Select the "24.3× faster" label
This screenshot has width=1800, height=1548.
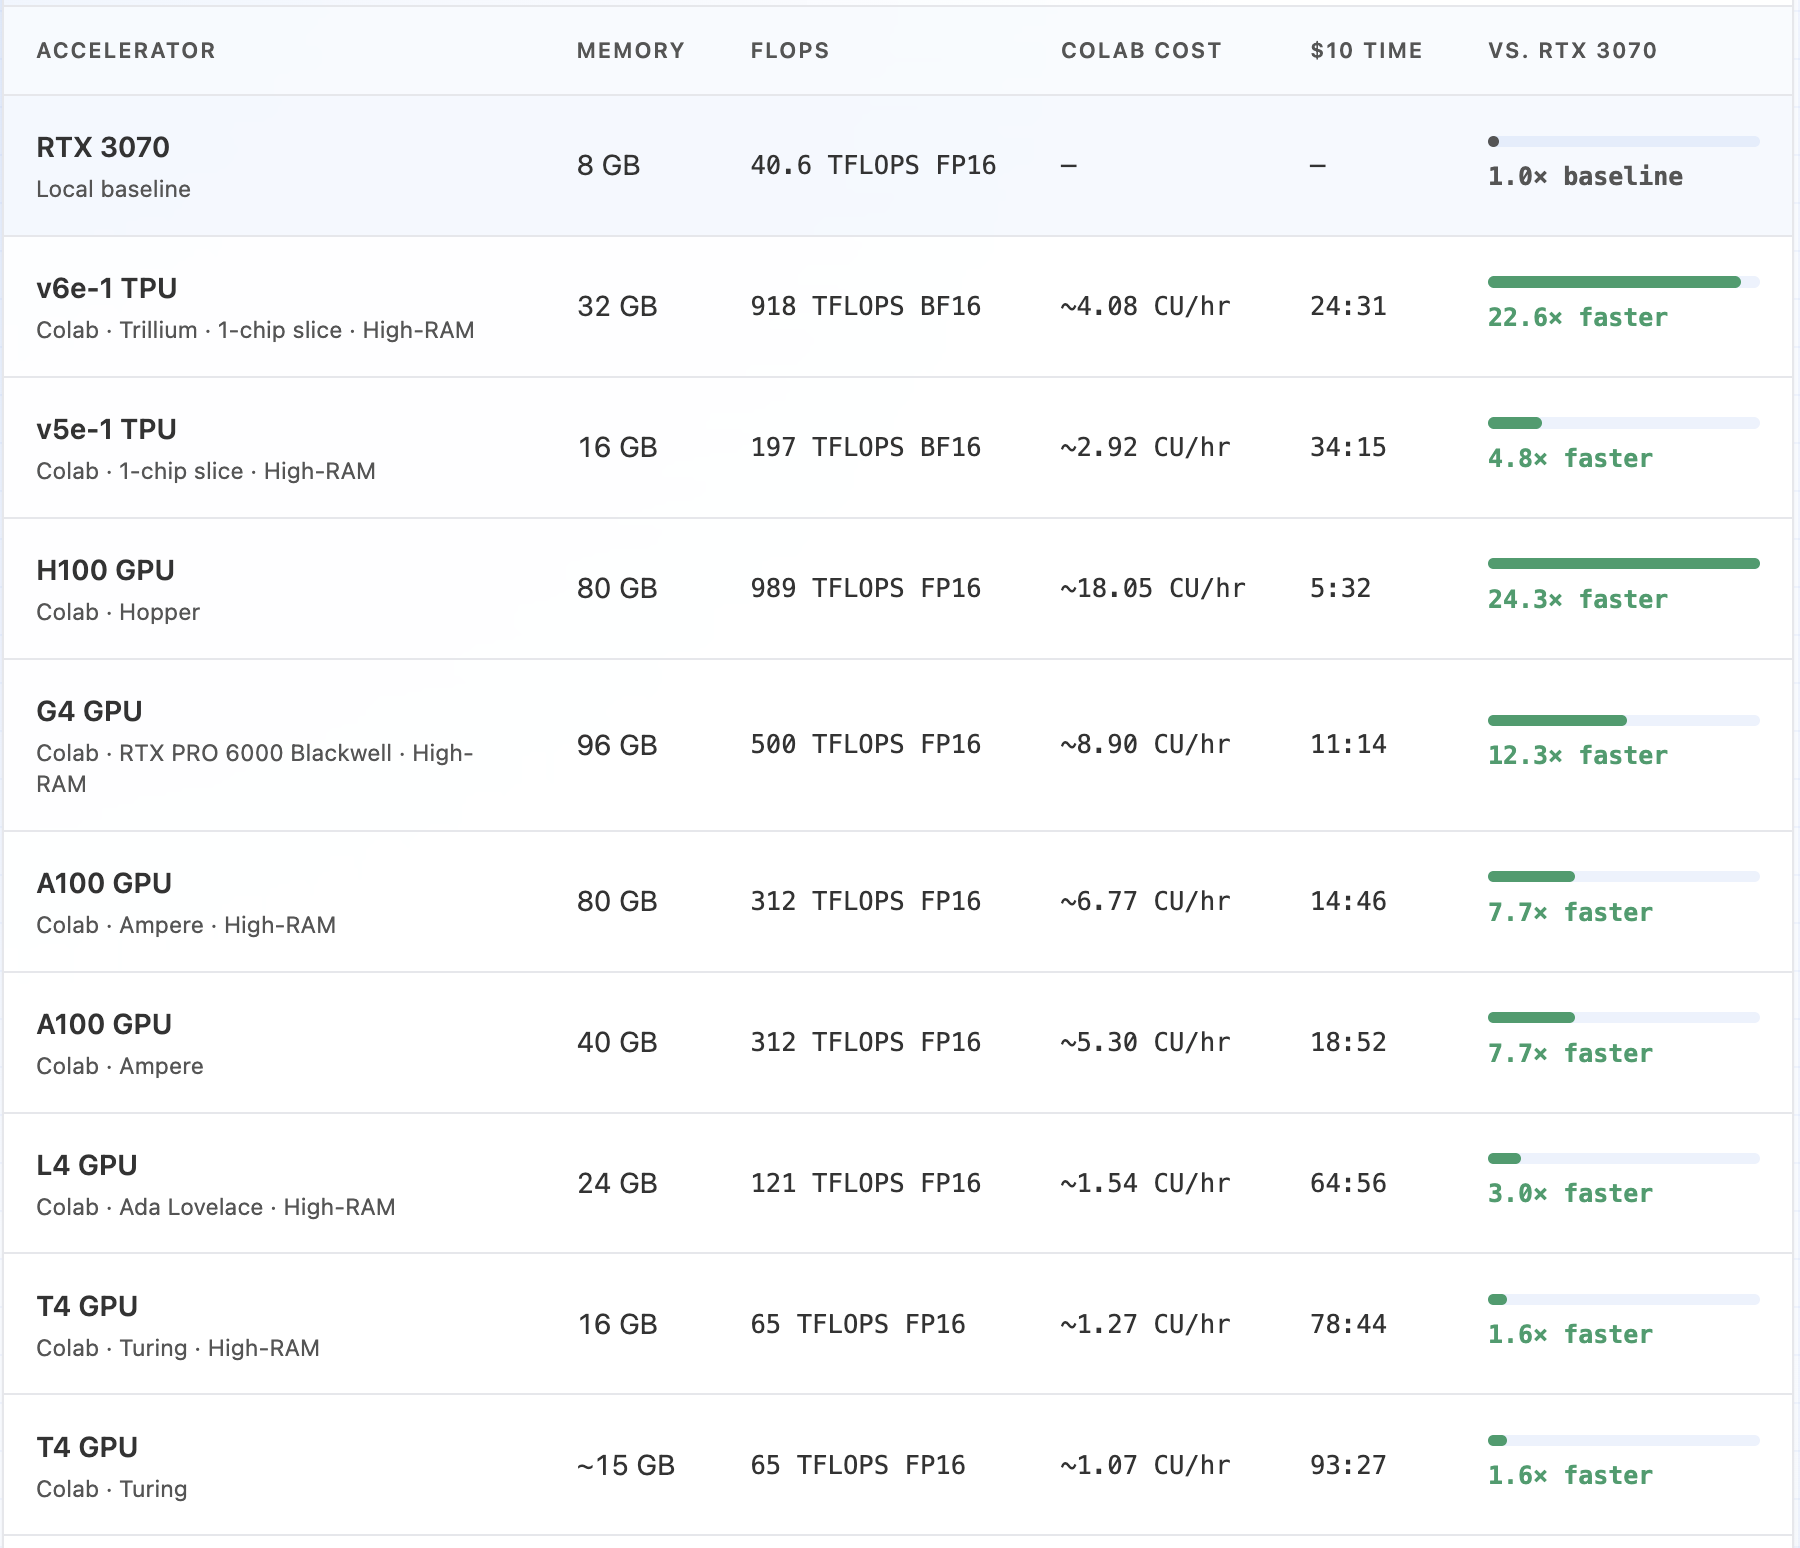[x=1577, y=599]
